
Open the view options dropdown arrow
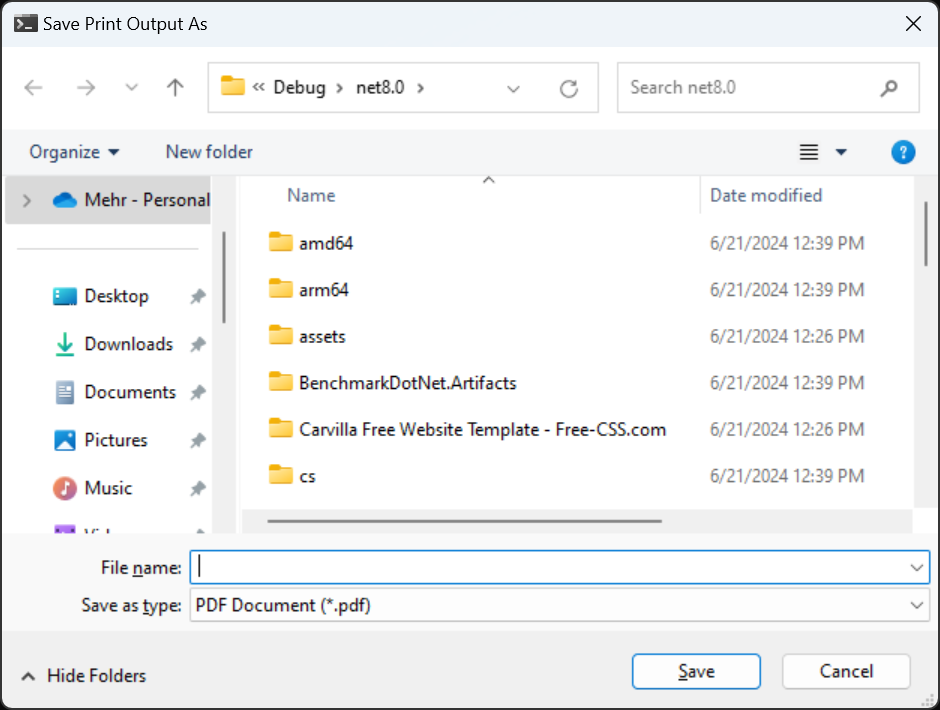point(841,152)
